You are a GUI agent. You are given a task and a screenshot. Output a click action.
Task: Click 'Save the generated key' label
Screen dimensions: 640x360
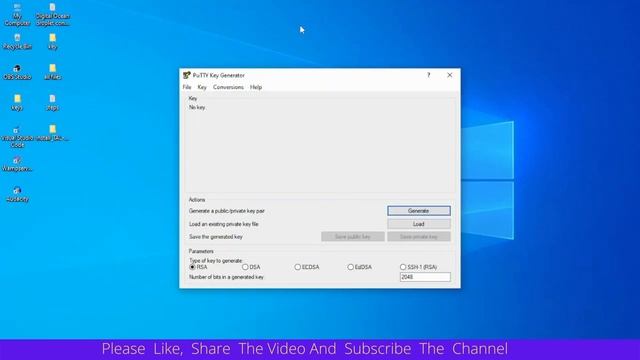pos(216,237)
